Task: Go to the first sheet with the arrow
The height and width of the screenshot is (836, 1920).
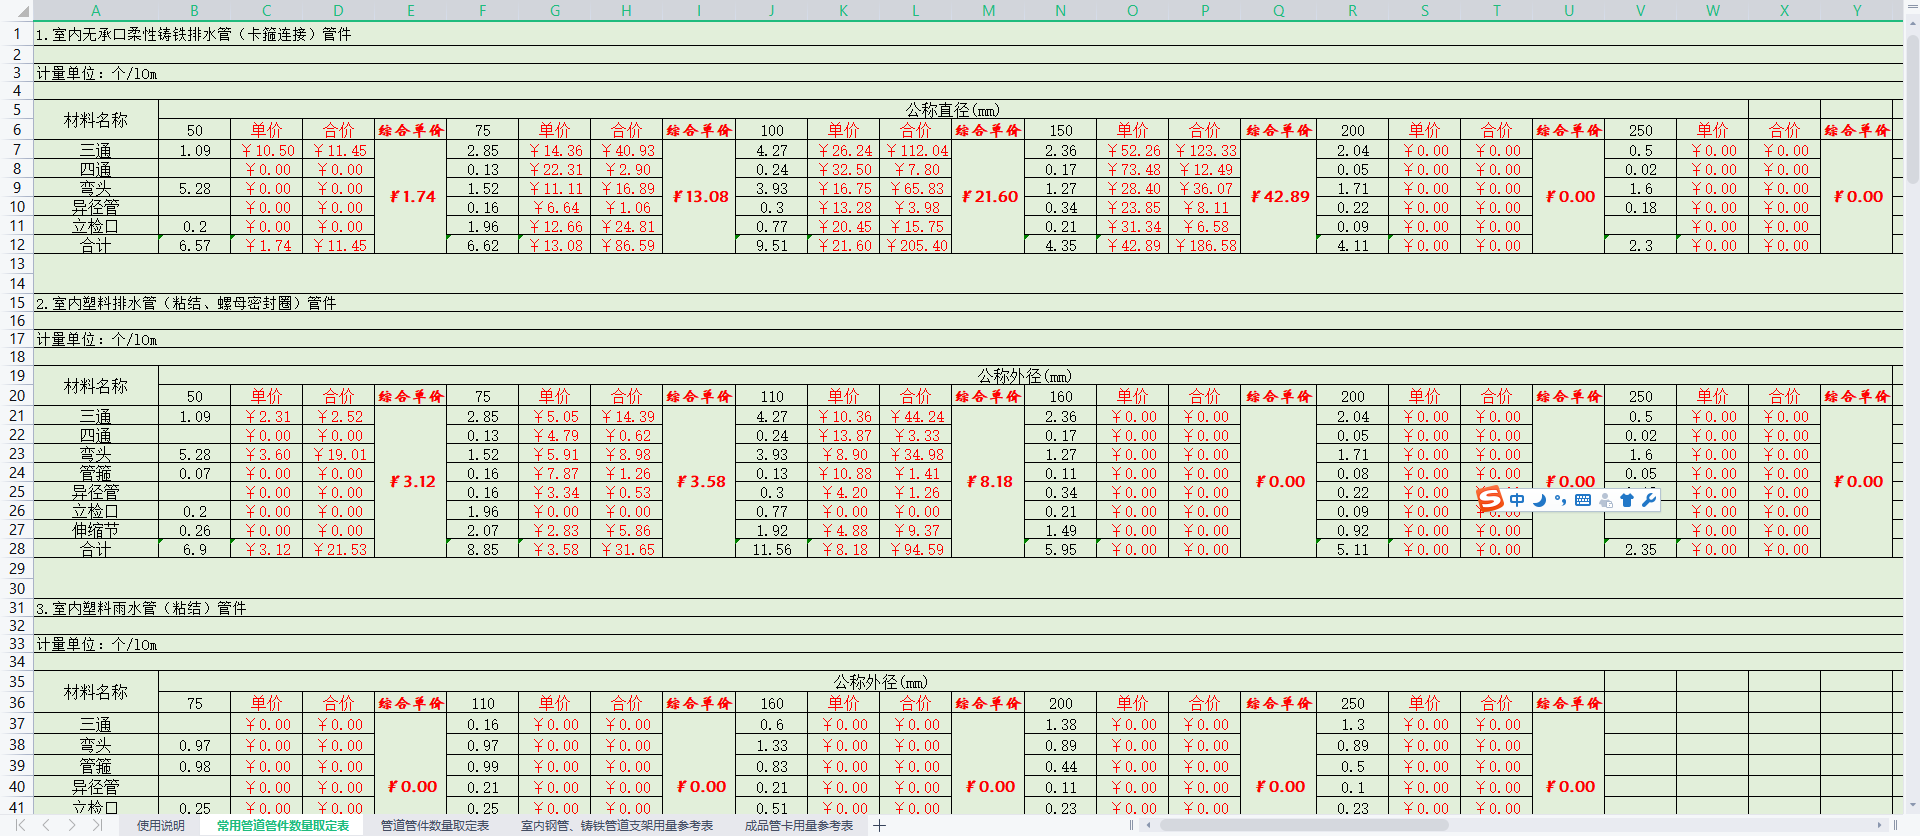Action: pos(21,825)
